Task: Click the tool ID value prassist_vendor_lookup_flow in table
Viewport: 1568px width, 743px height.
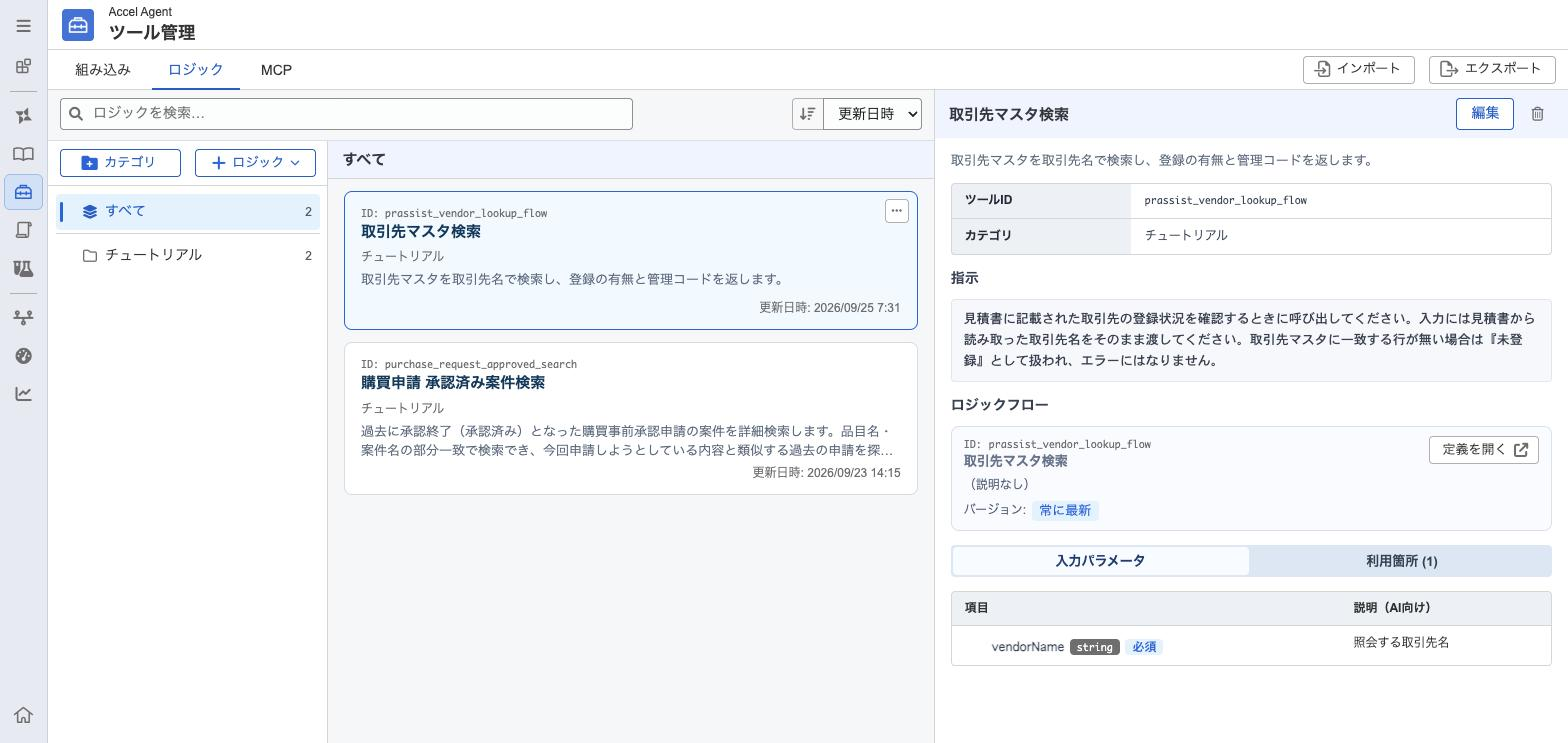Action: coord(1226,200)
